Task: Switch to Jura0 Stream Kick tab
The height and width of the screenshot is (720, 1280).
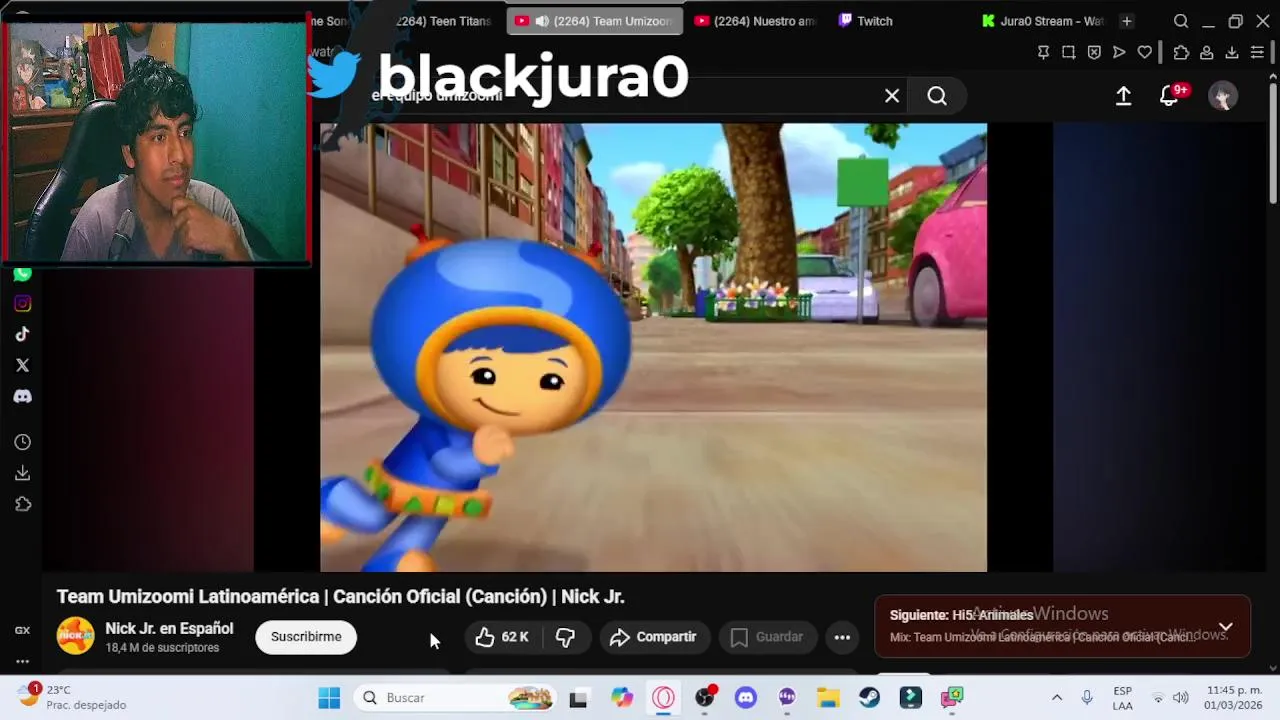Action: click(x=1042, y=21)
